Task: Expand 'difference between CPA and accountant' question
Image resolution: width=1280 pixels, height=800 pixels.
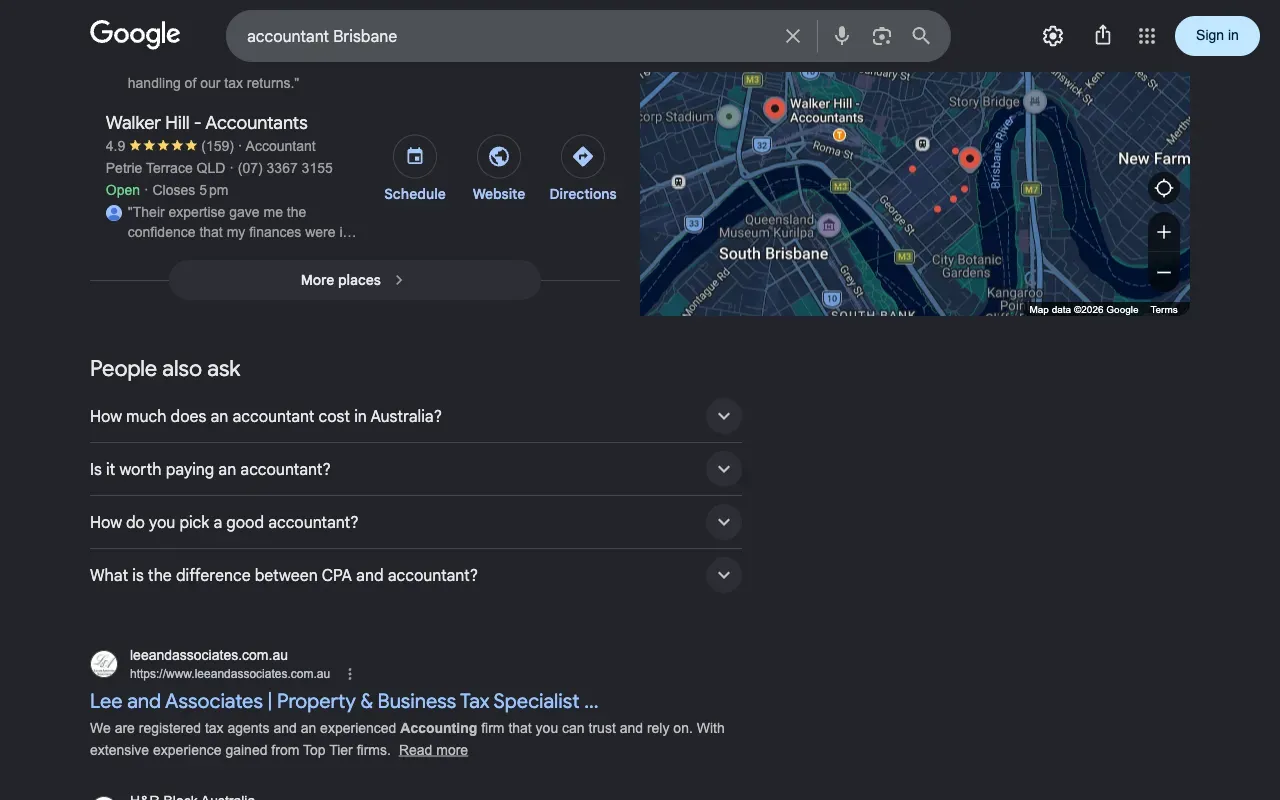Action: pyautogui.click(x=416, y=575)
